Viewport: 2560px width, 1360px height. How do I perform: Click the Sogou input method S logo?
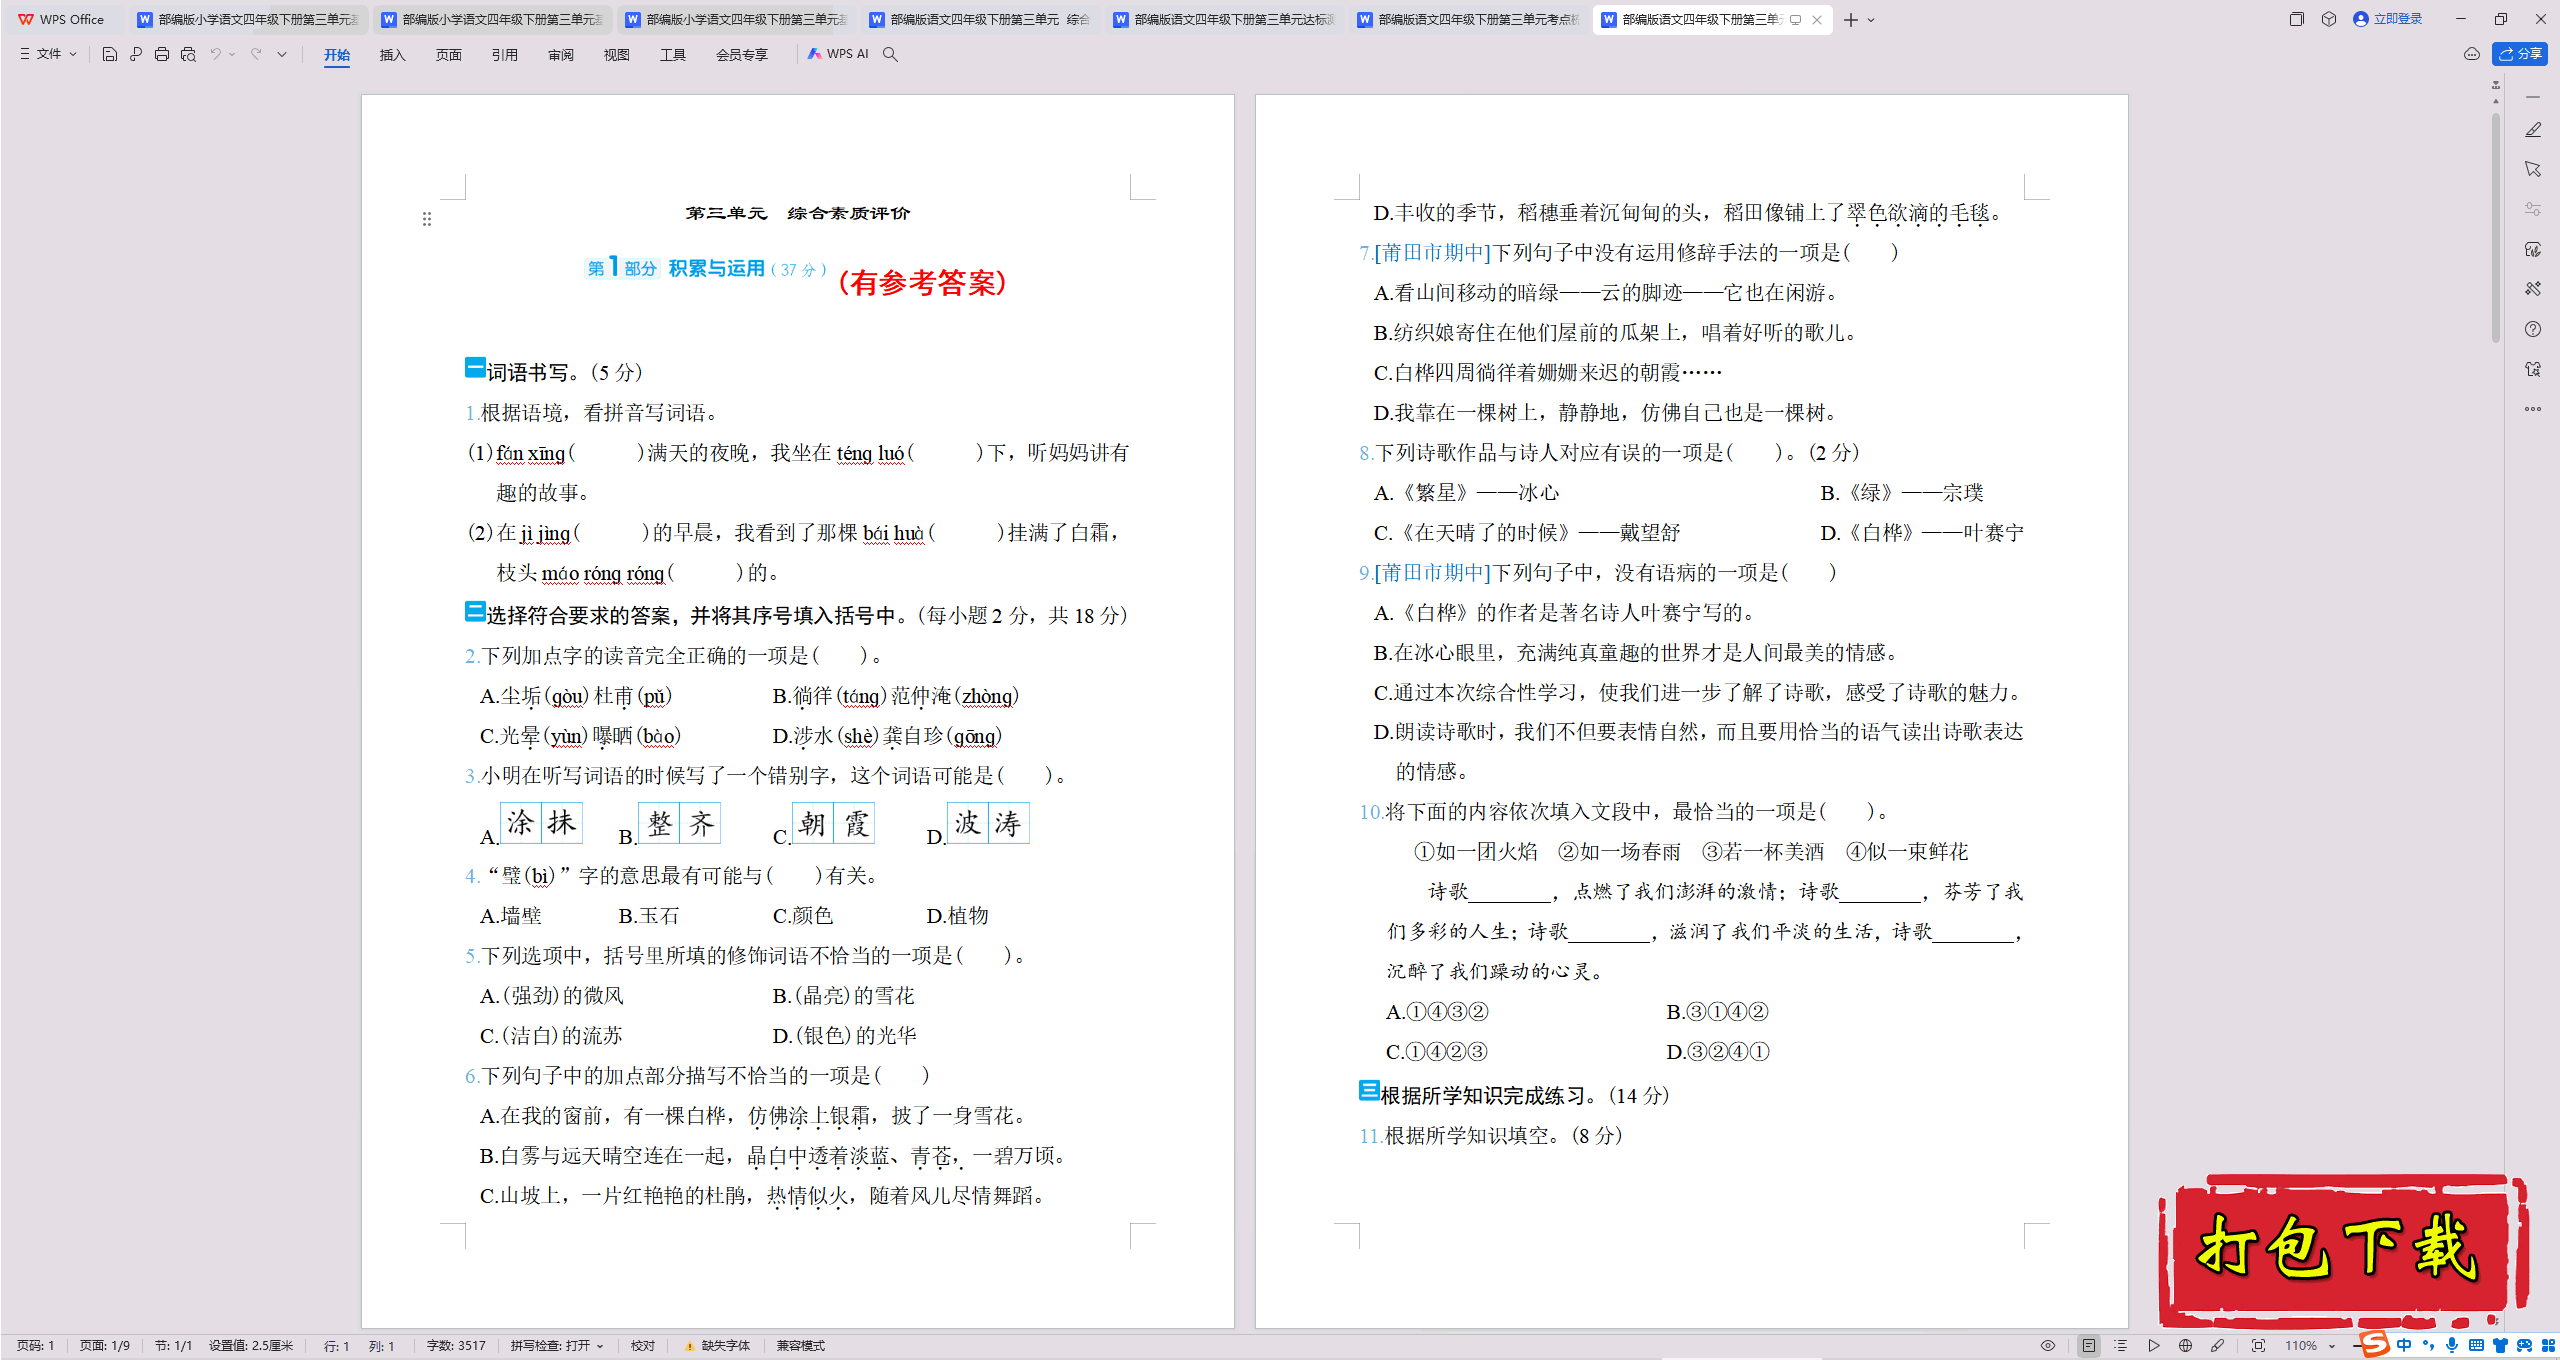tap(2374, 1345)
